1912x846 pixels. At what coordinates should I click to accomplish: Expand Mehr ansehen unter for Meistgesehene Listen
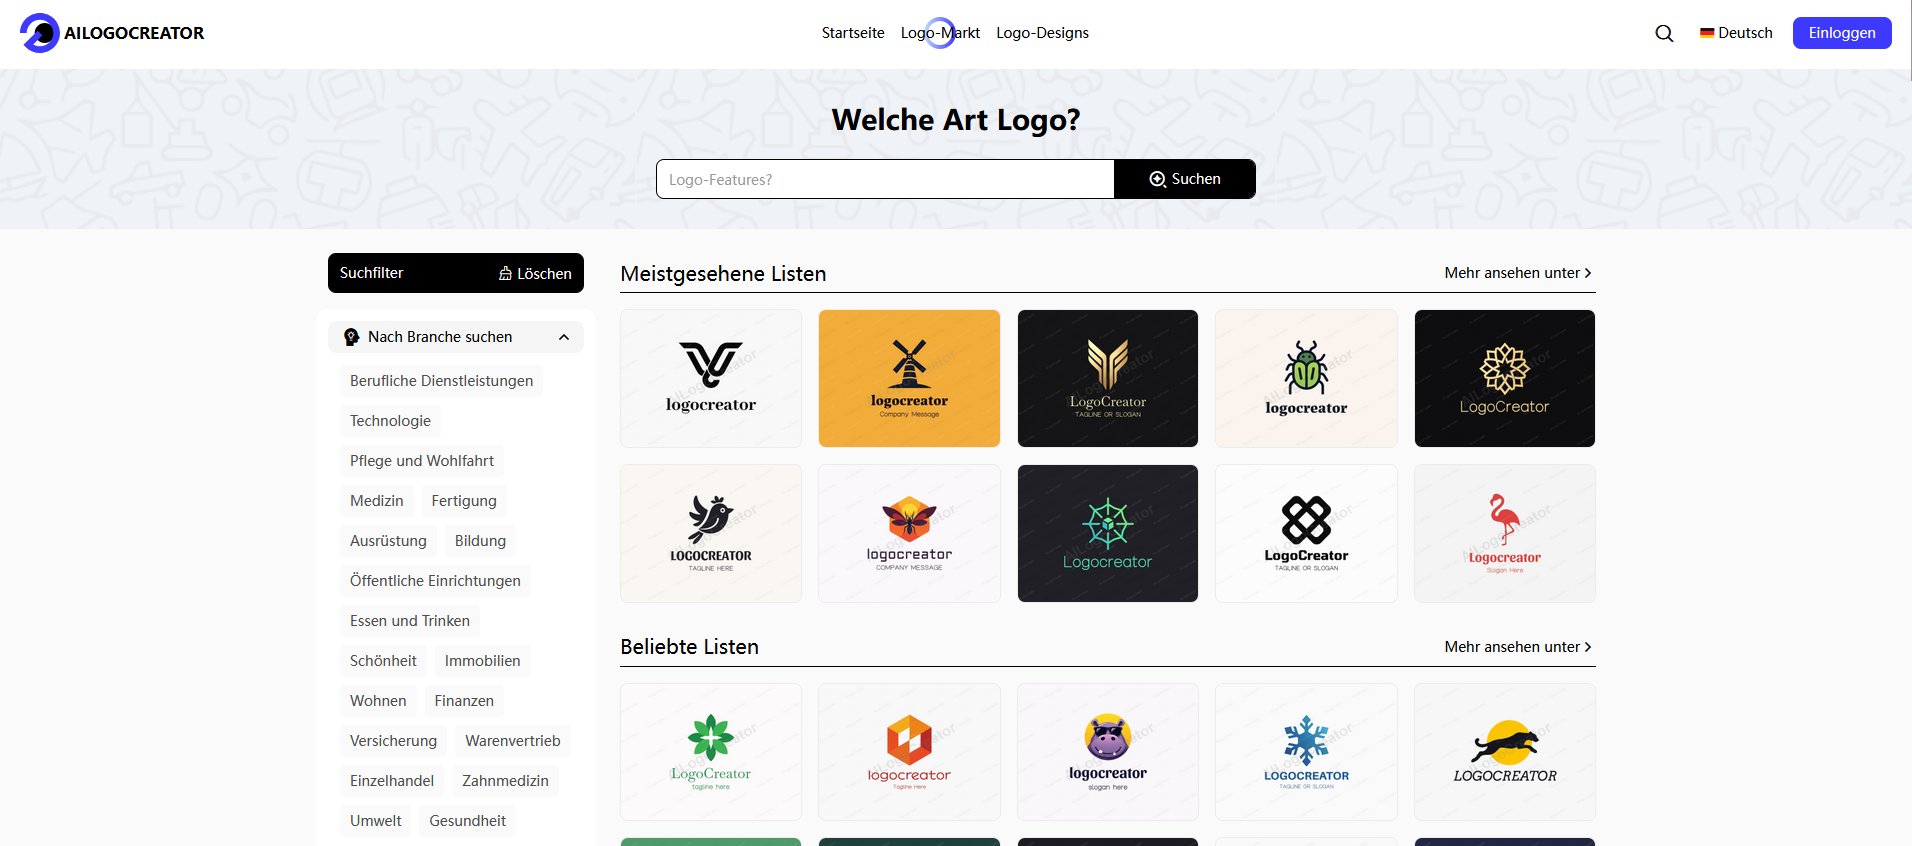point(1518,273)
